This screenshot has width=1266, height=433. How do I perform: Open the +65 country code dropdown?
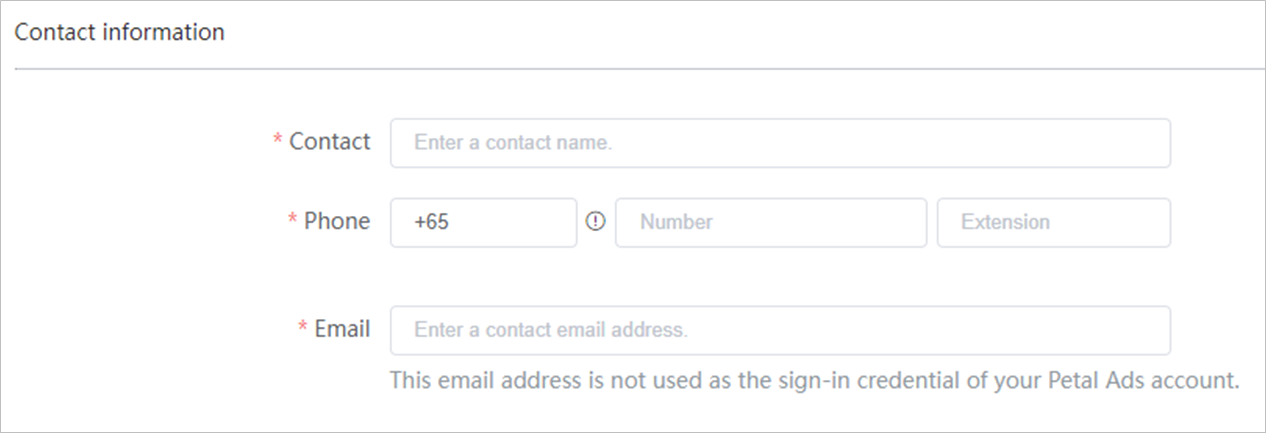point(483,222)
